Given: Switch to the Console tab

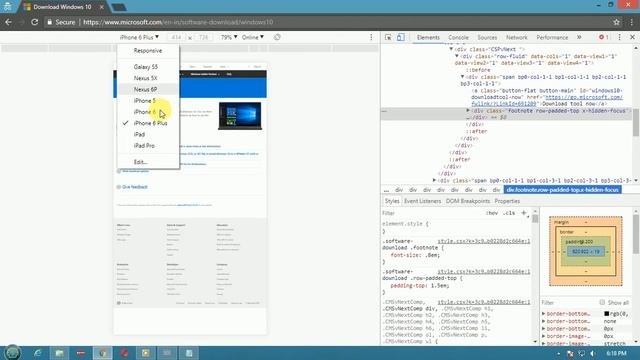Looking at the screenshot, I should [458, 37].
